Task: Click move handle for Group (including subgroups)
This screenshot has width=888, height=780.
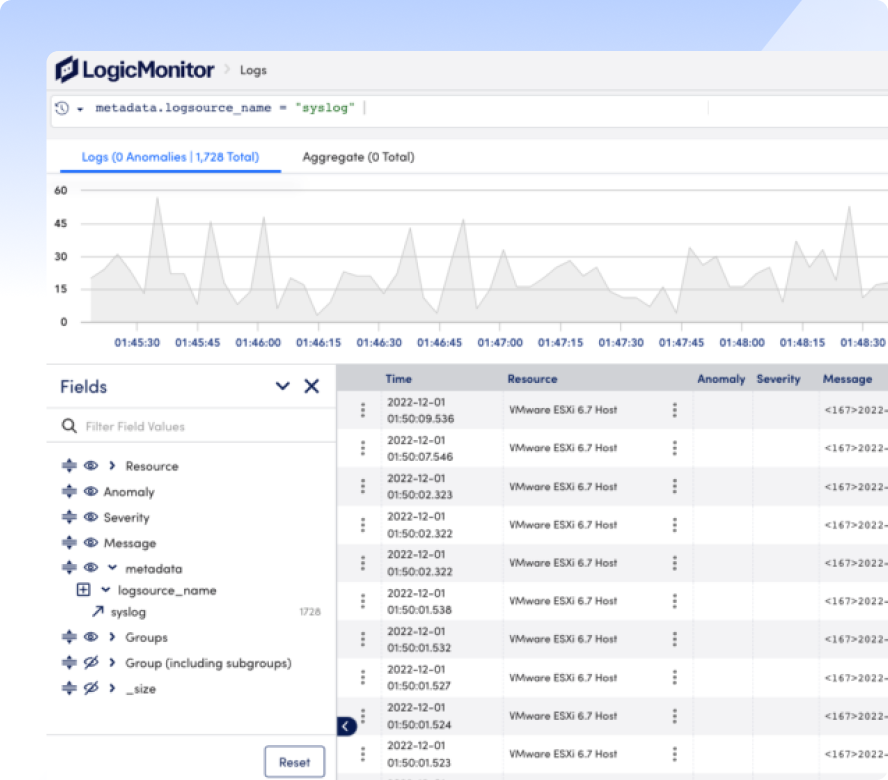Action: pos(69,662)
